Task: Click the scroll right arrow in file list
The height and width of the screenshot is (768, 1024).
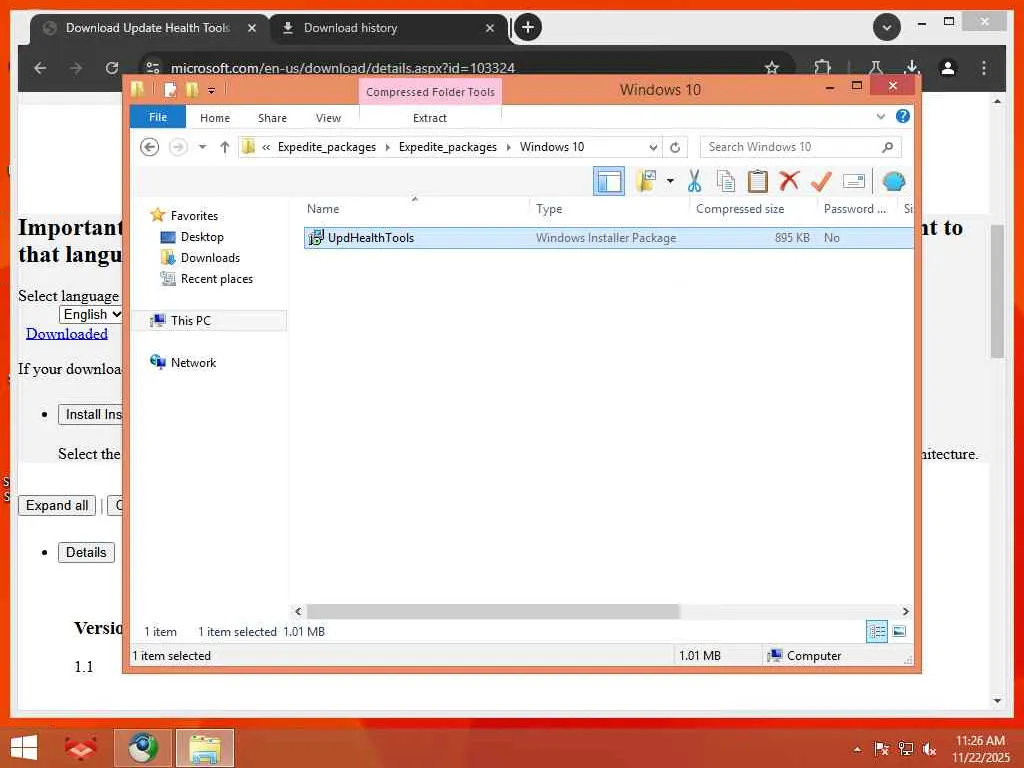Action: pos(905,611)
